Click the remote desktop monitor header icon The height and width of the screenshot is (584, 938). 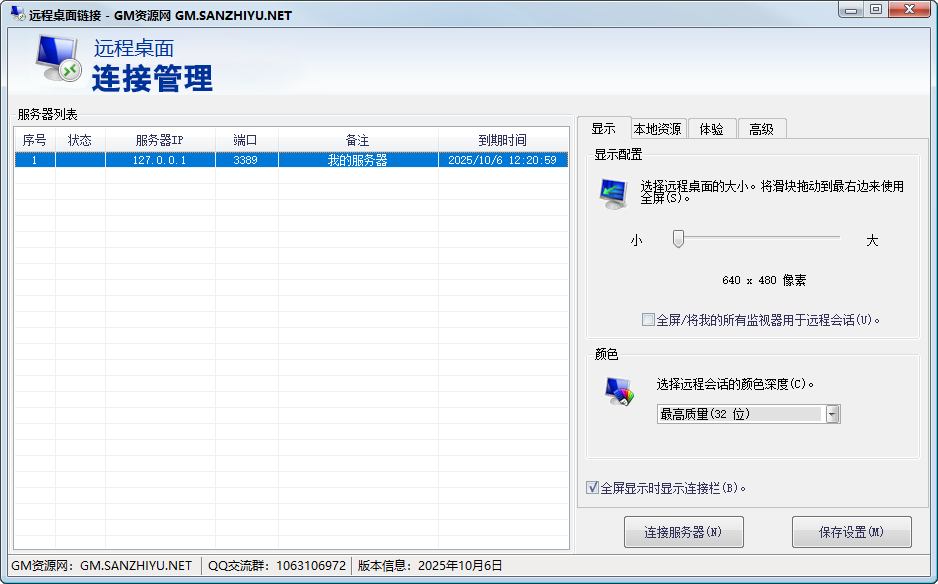pyautogui.click(x=60, y=60)
